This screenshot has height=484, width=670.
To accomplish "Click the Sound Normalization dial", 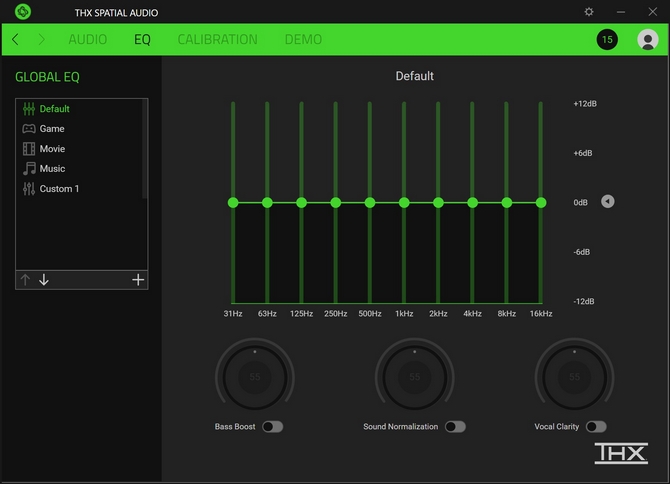I will (x=414, y=377).
